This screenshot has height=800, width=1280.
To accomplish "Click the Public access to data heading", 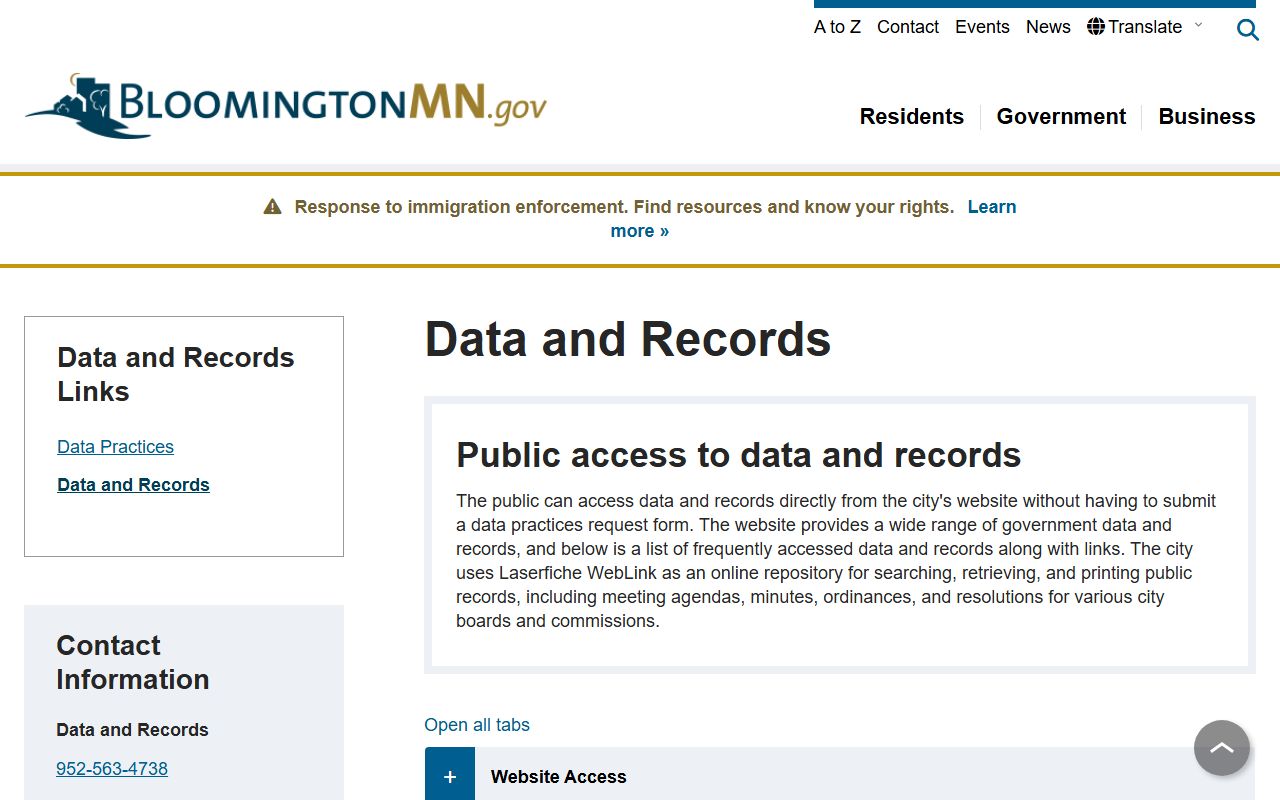I will [x=739, y=455].
